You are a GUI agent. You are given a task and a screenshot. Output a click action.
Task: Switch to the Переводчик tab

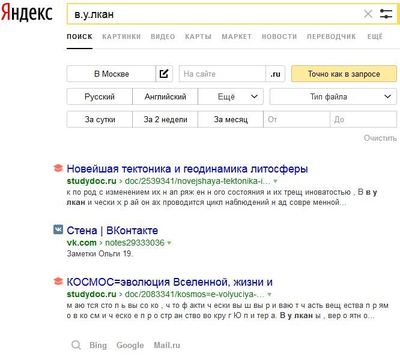331,37
